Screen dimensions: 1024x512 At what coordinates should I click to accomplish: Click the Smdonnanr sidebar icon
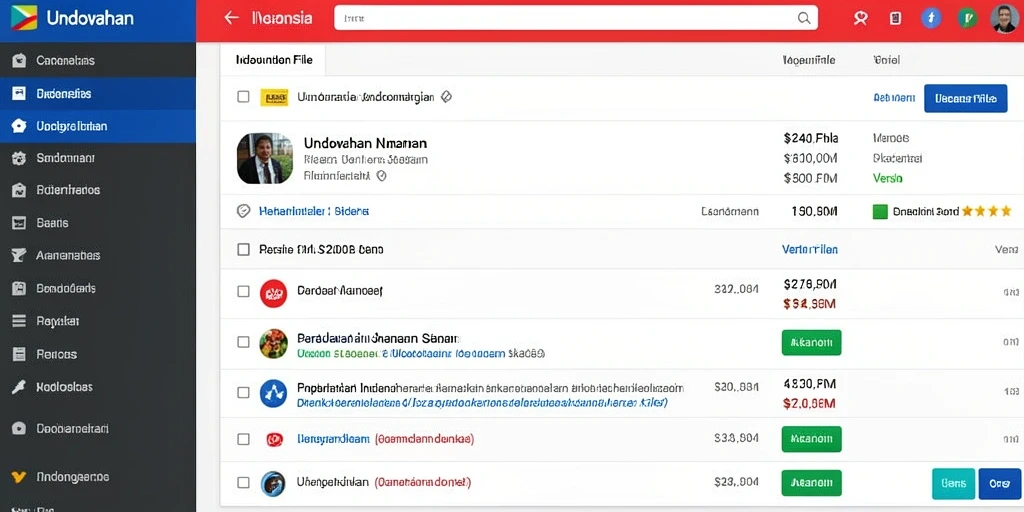coord(19,158)
